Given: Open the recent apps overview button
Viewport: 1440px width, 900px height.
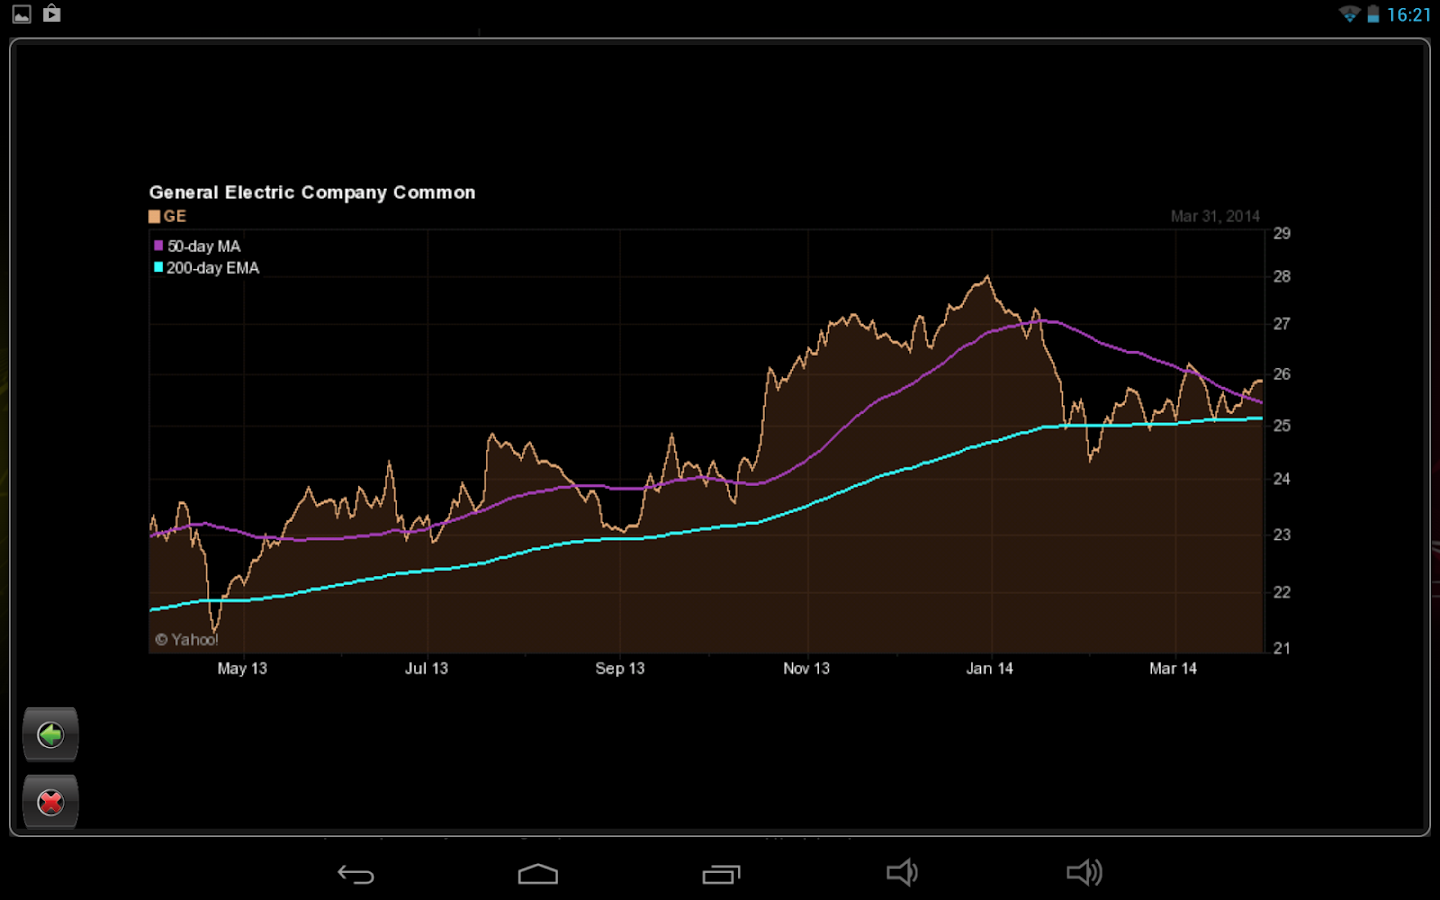Looking at the screenshot, I should point(721,874).
